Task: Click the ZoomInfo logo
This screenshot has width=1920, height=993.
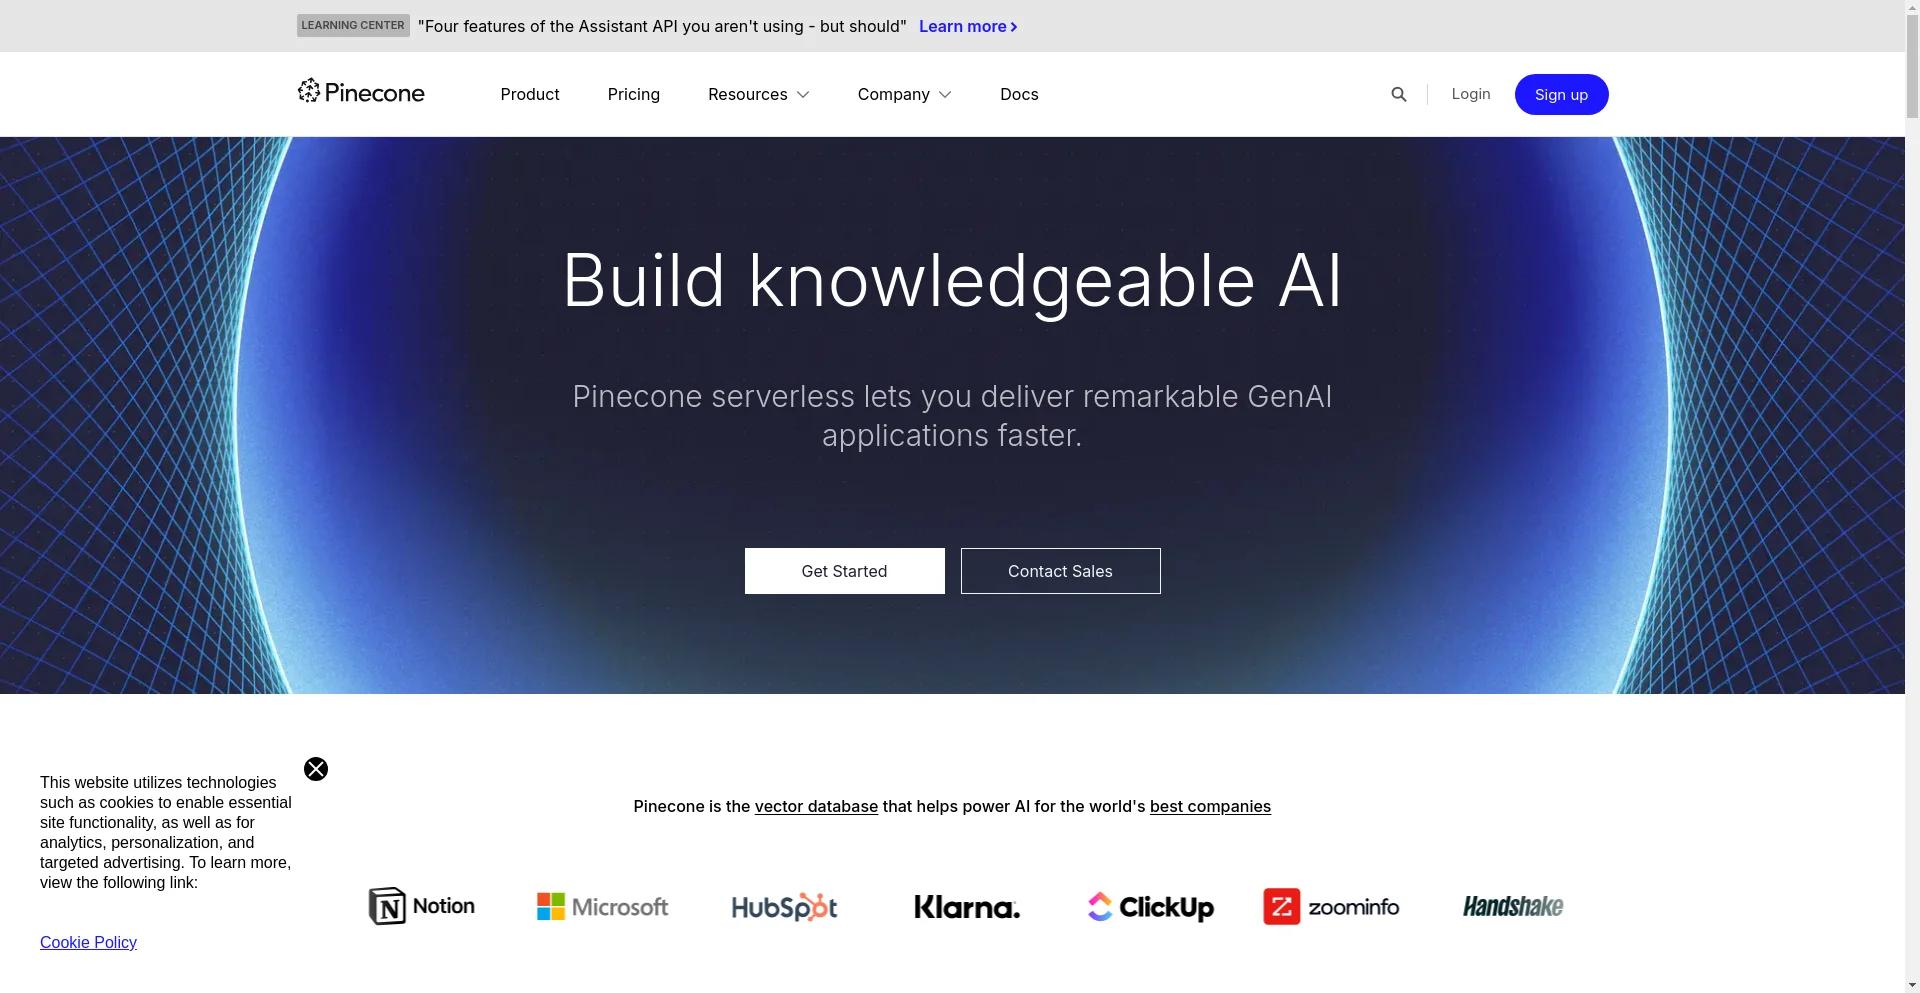Action: tap(1331, 907)
